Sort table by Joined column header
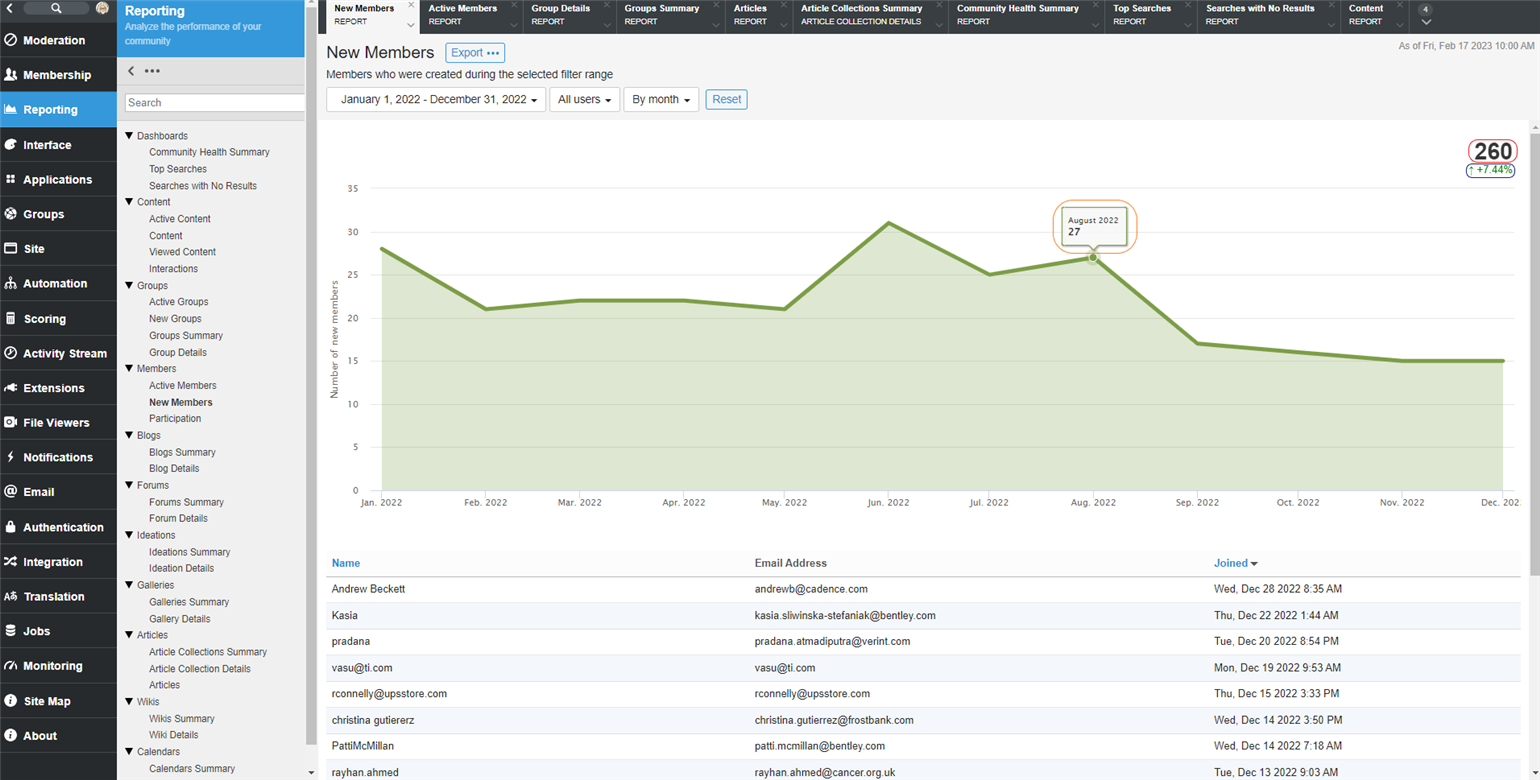The image size is (1540, 780). pos(1236,563)
